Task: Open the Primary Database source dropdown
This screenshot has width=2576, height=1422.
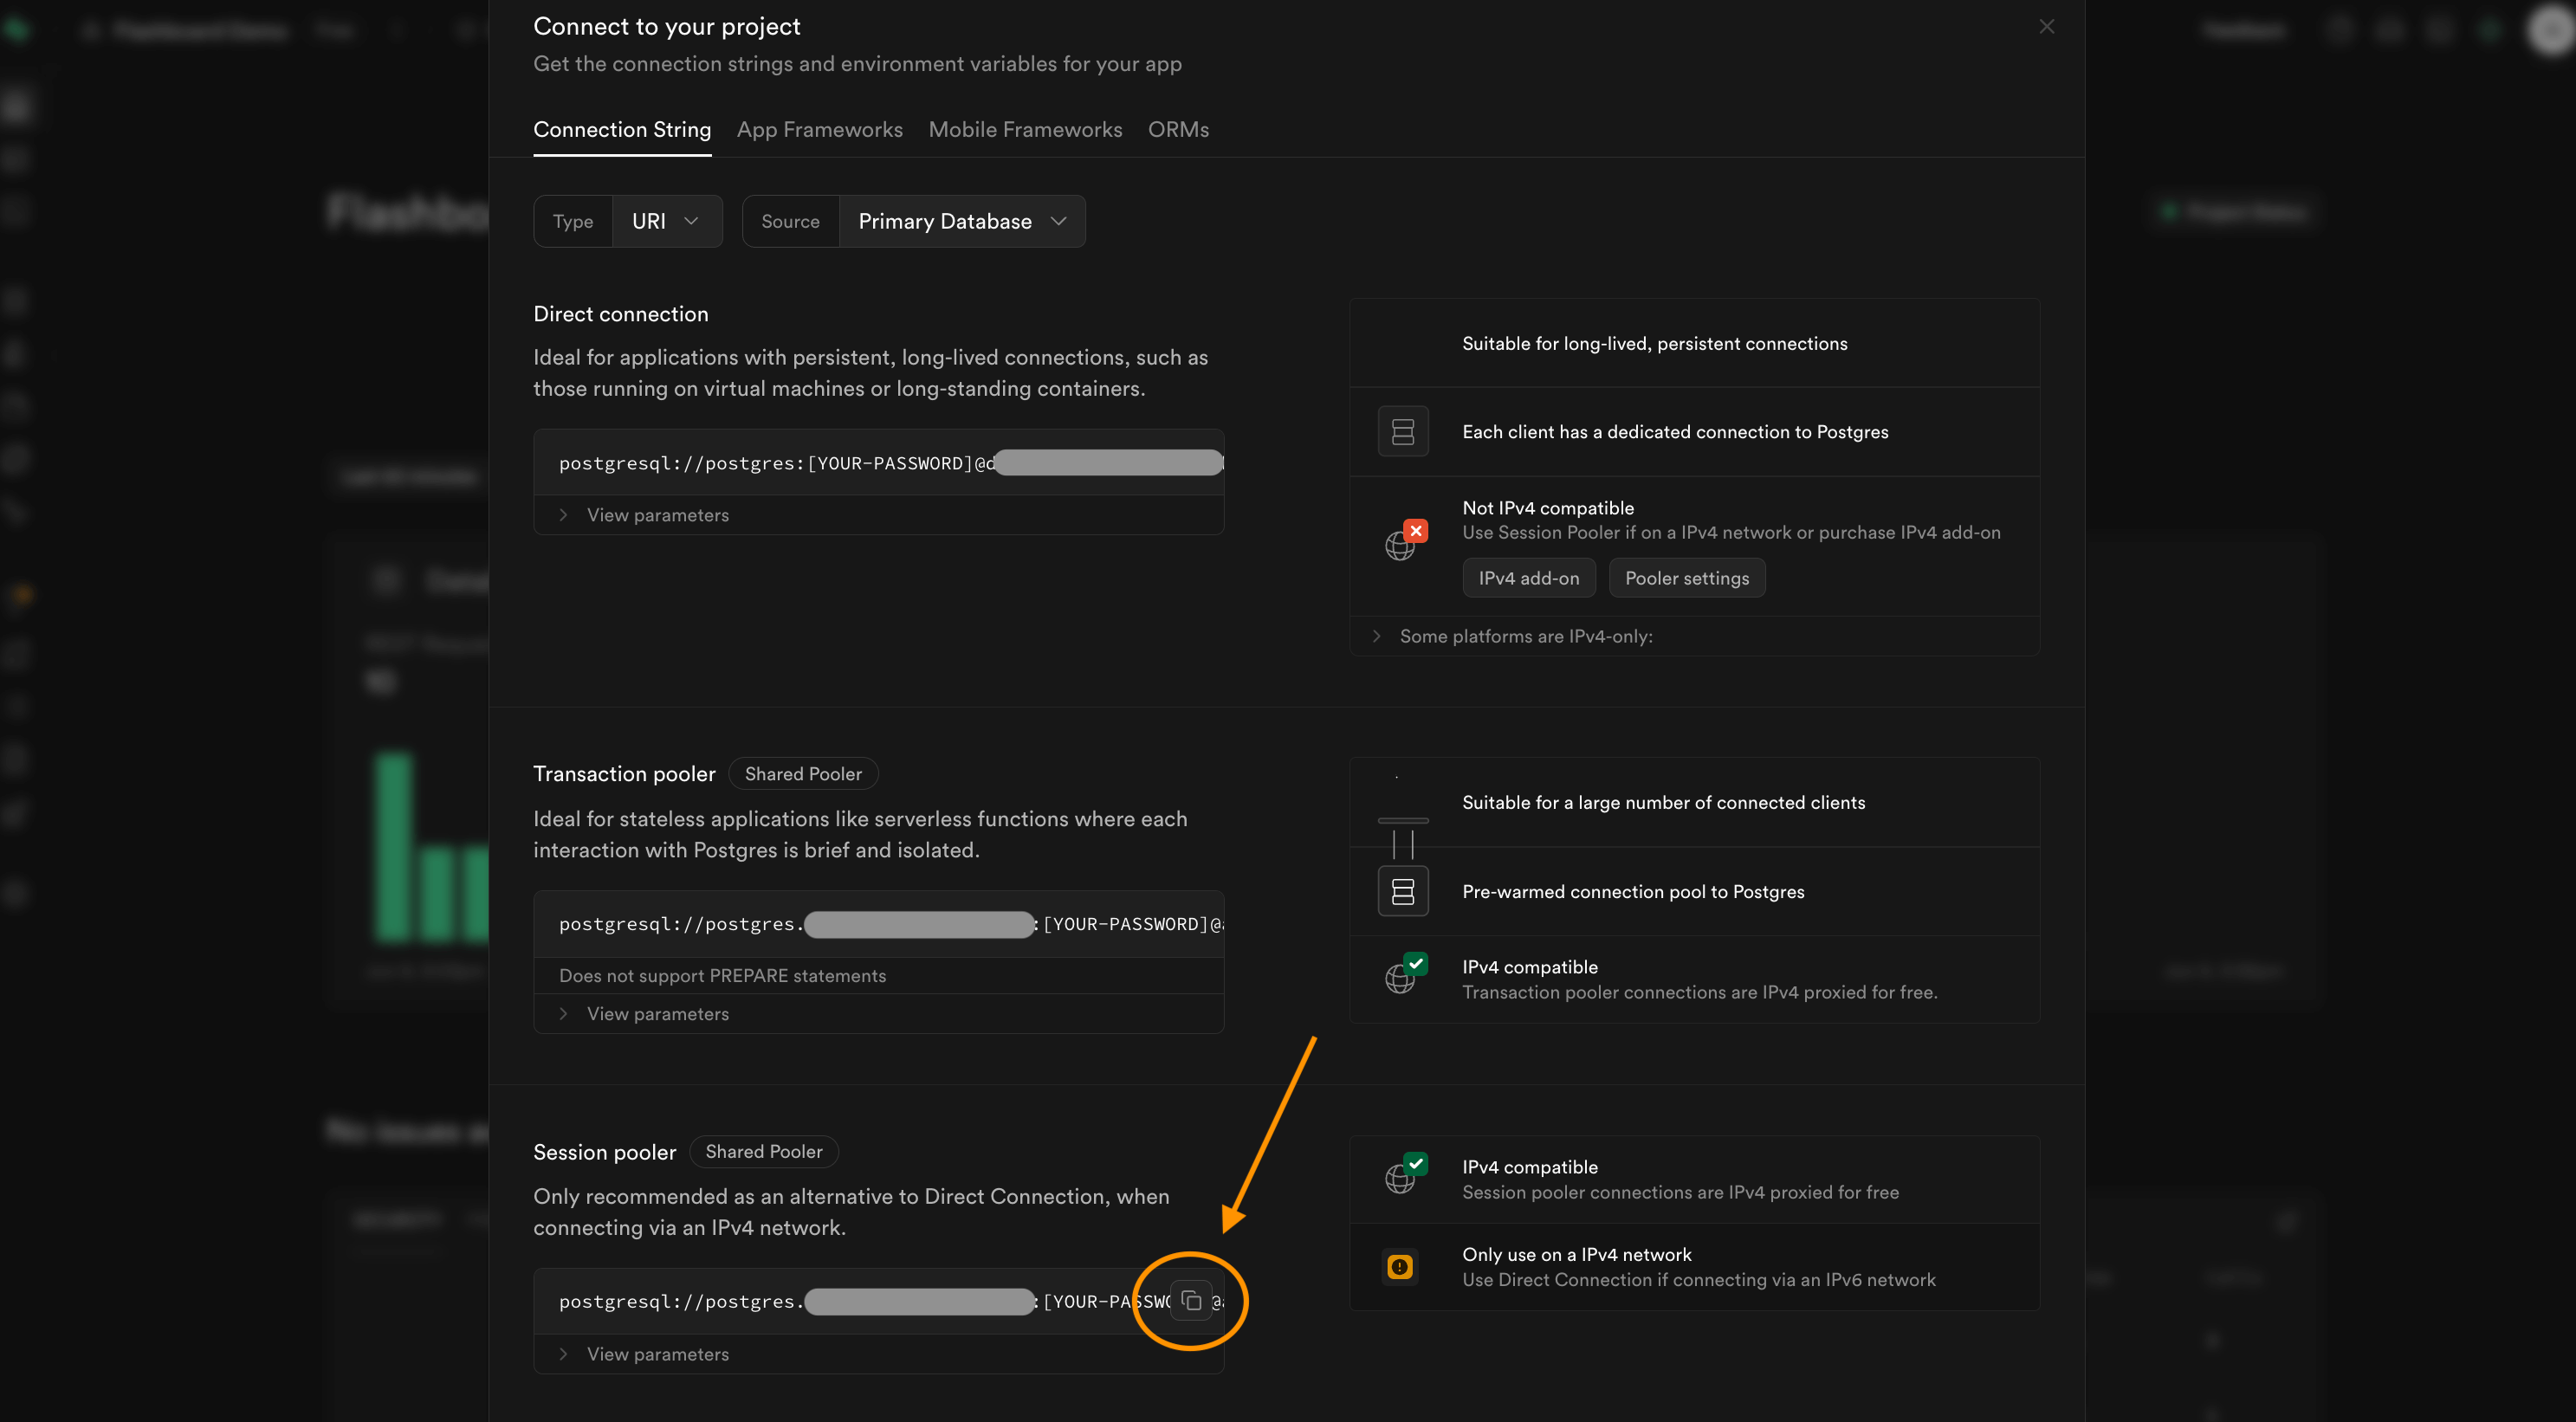Action: tap(961, 221)
